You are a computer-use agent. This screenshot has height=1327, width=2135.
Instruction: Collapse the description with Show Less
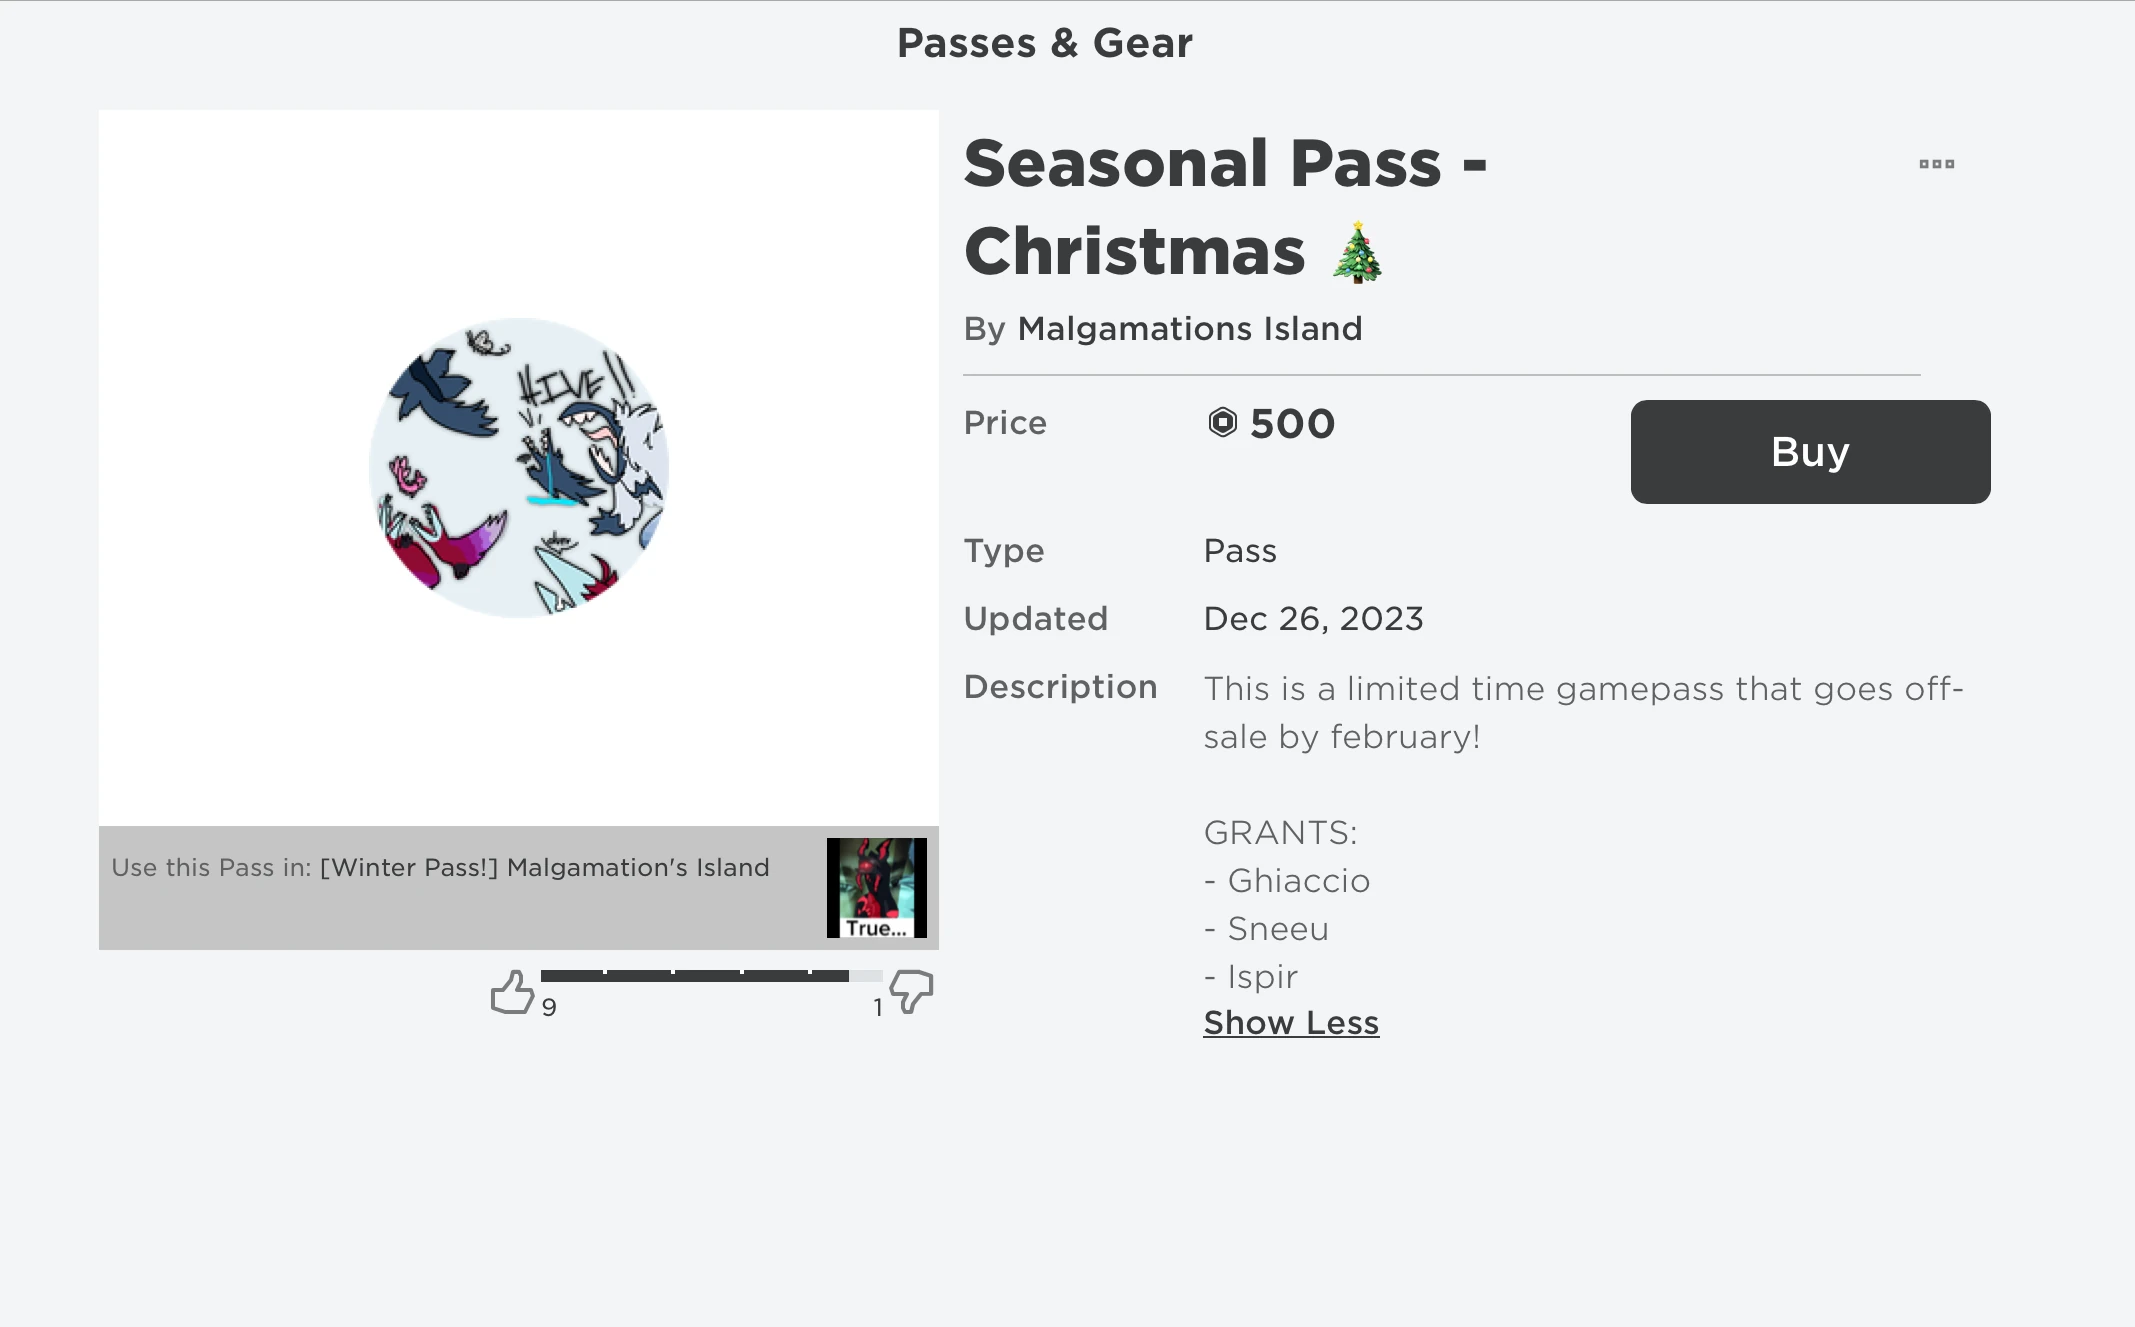pyautogui.click(x=1290, y=1022)
